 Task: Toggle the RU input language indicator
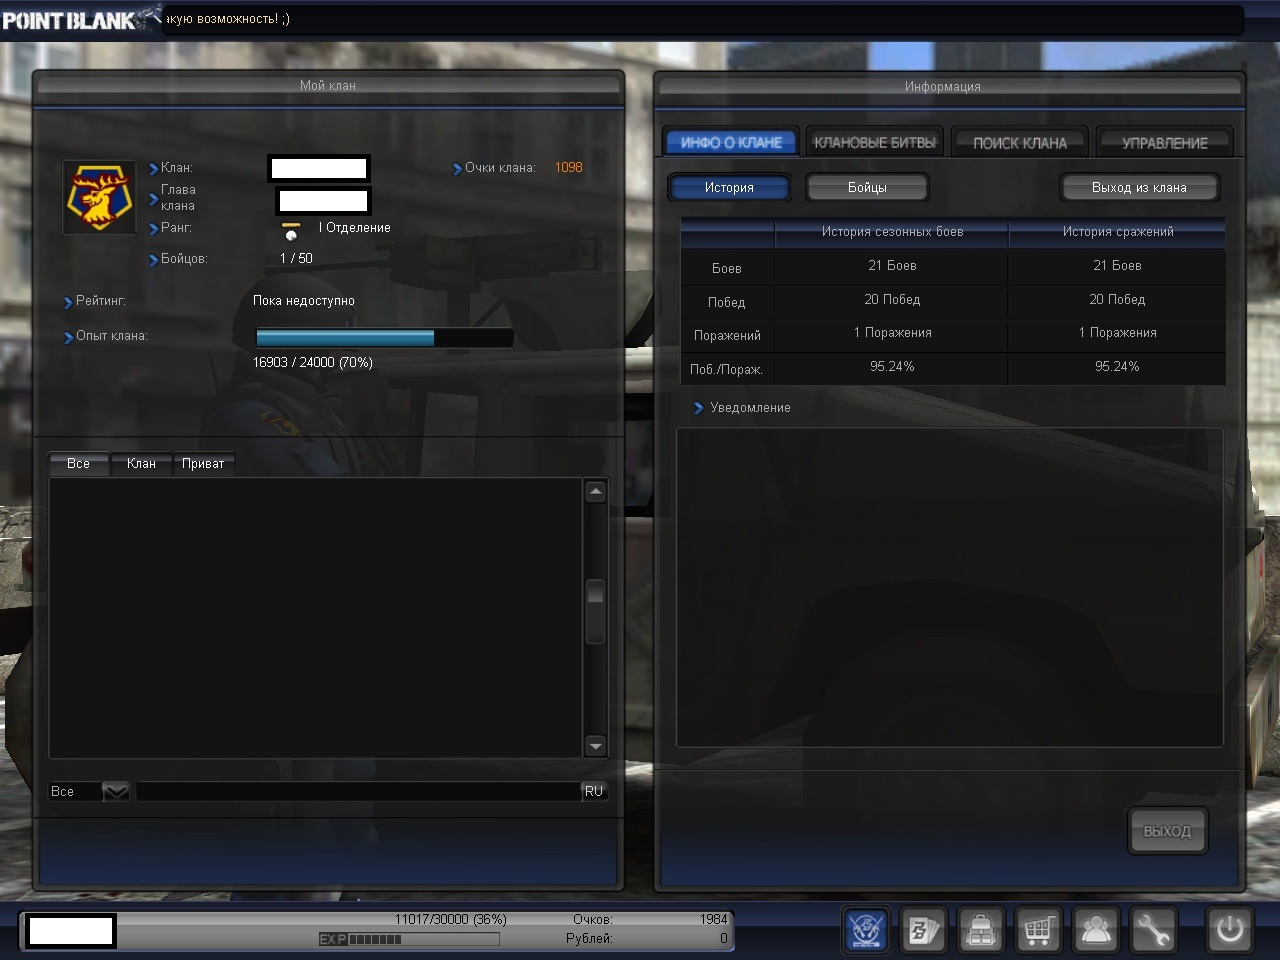coord(594,791)
